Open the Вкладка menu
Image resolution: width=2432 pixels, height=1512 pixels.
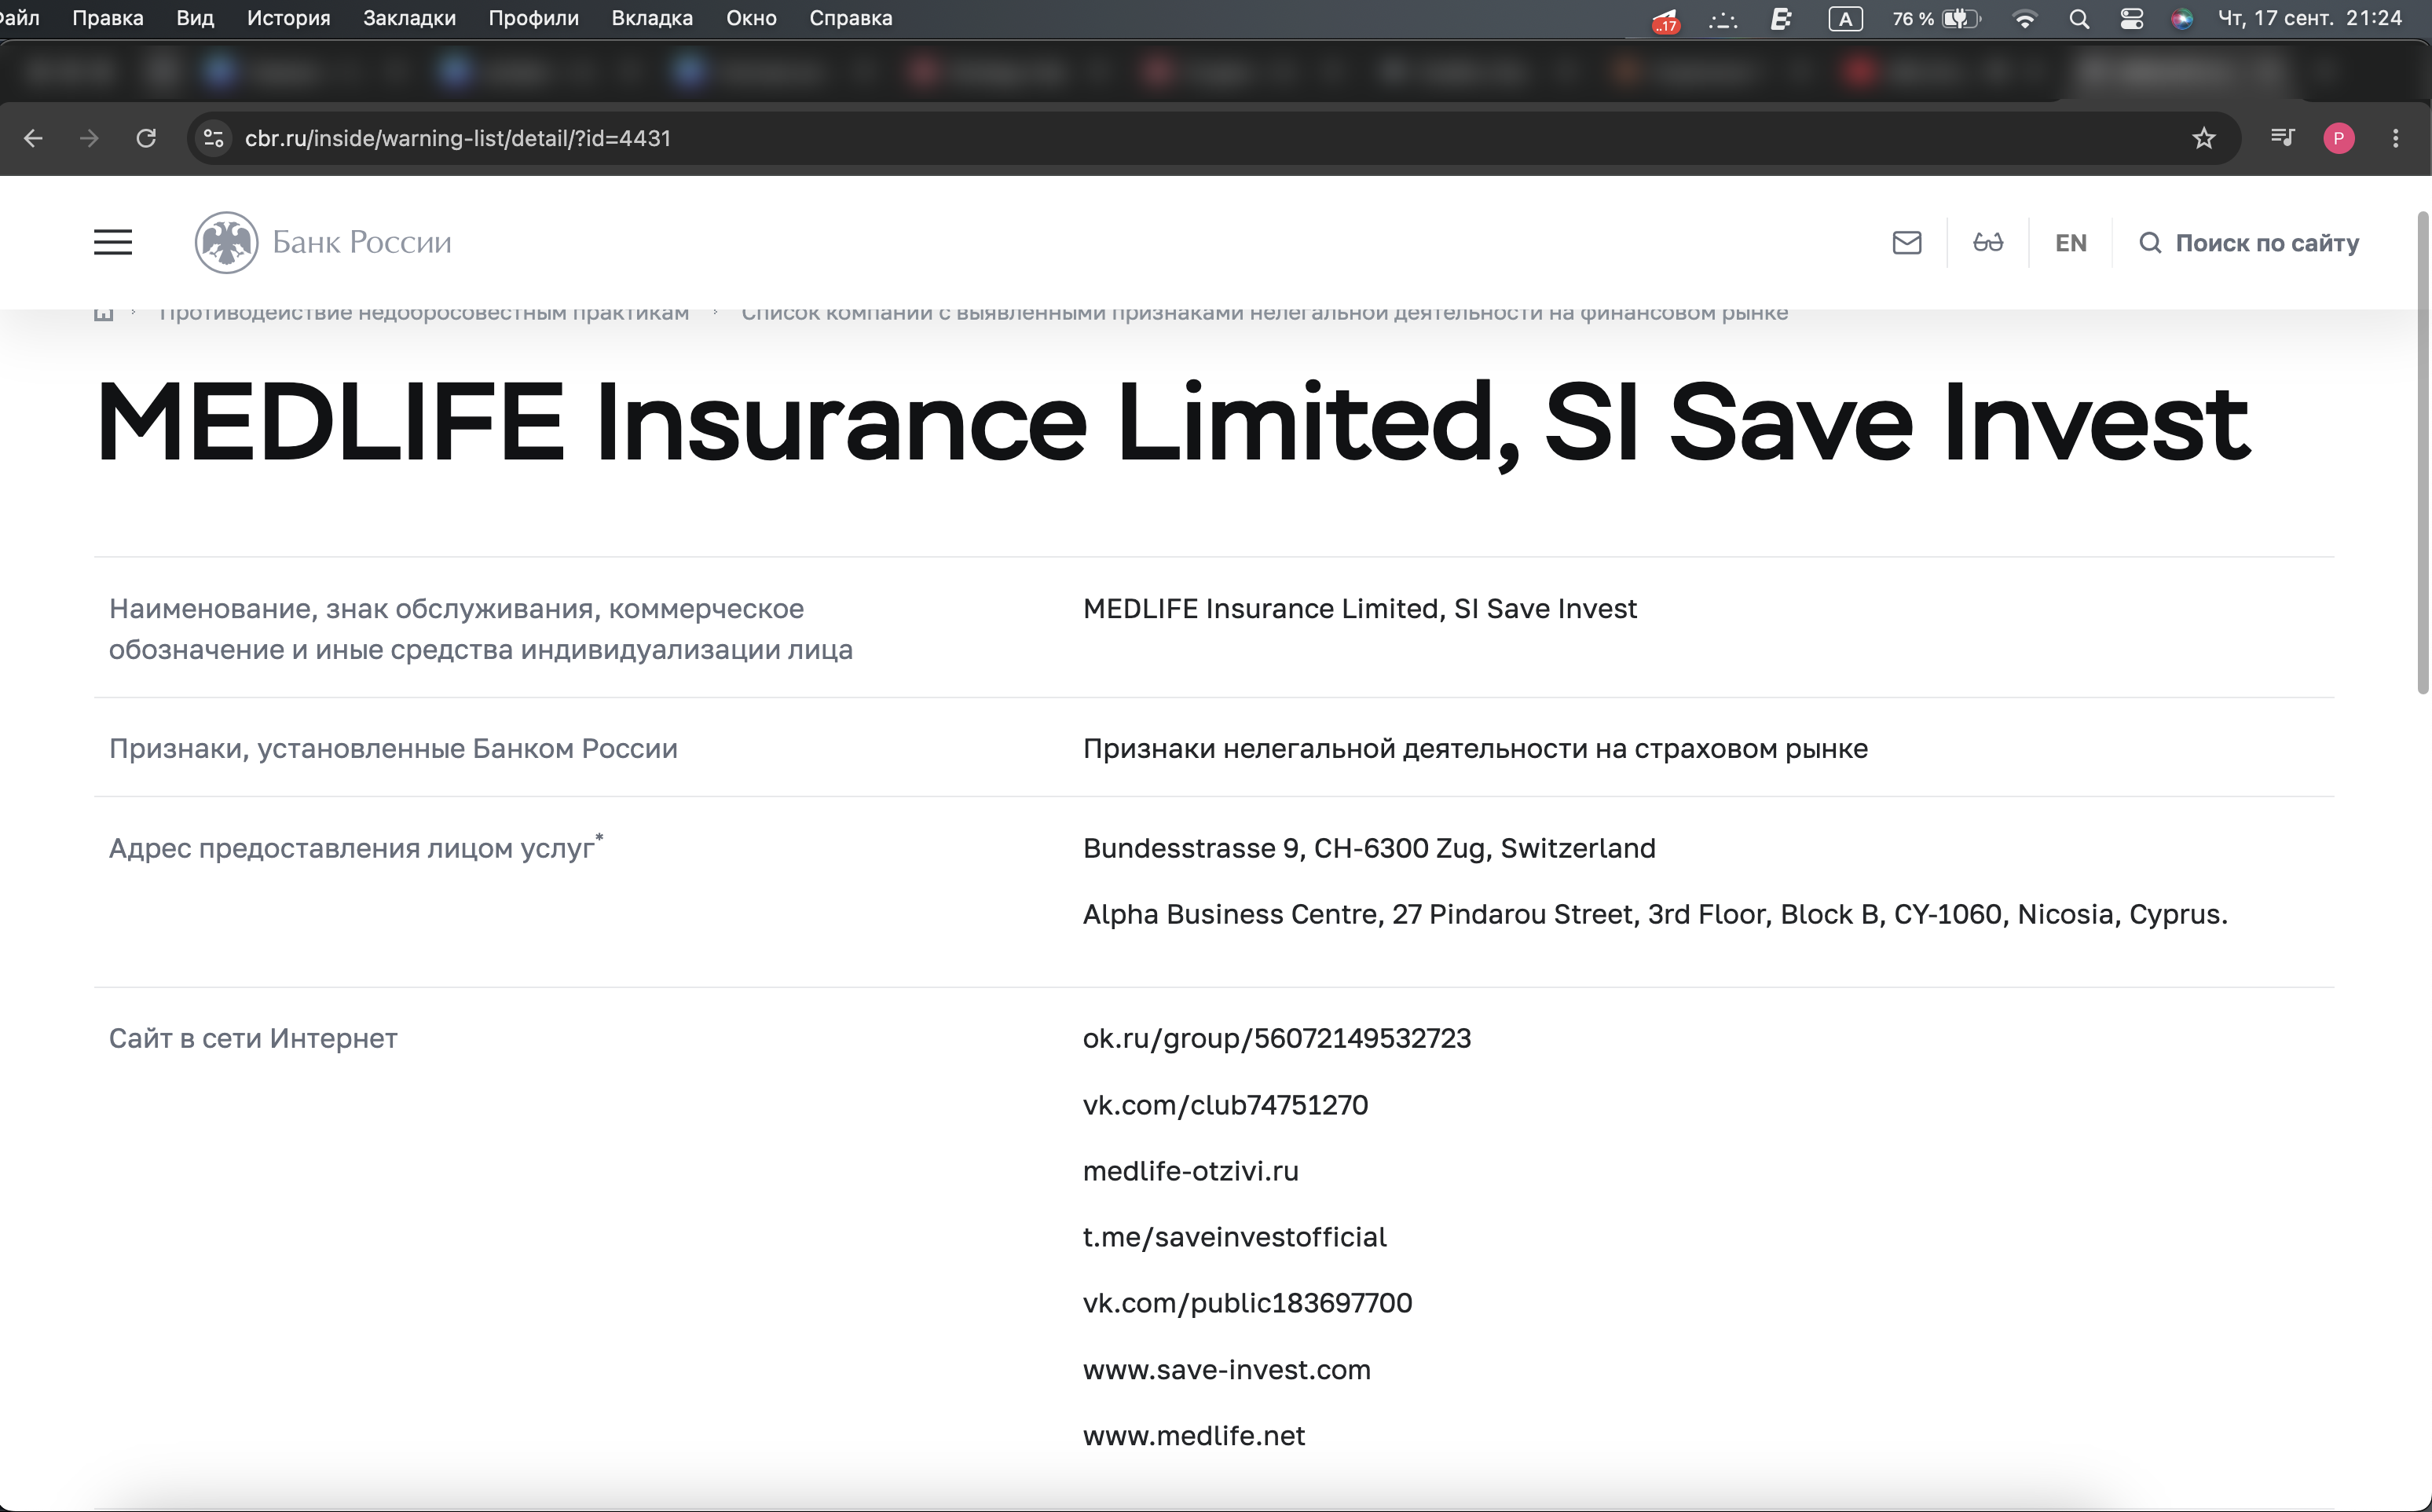(652, 18)
